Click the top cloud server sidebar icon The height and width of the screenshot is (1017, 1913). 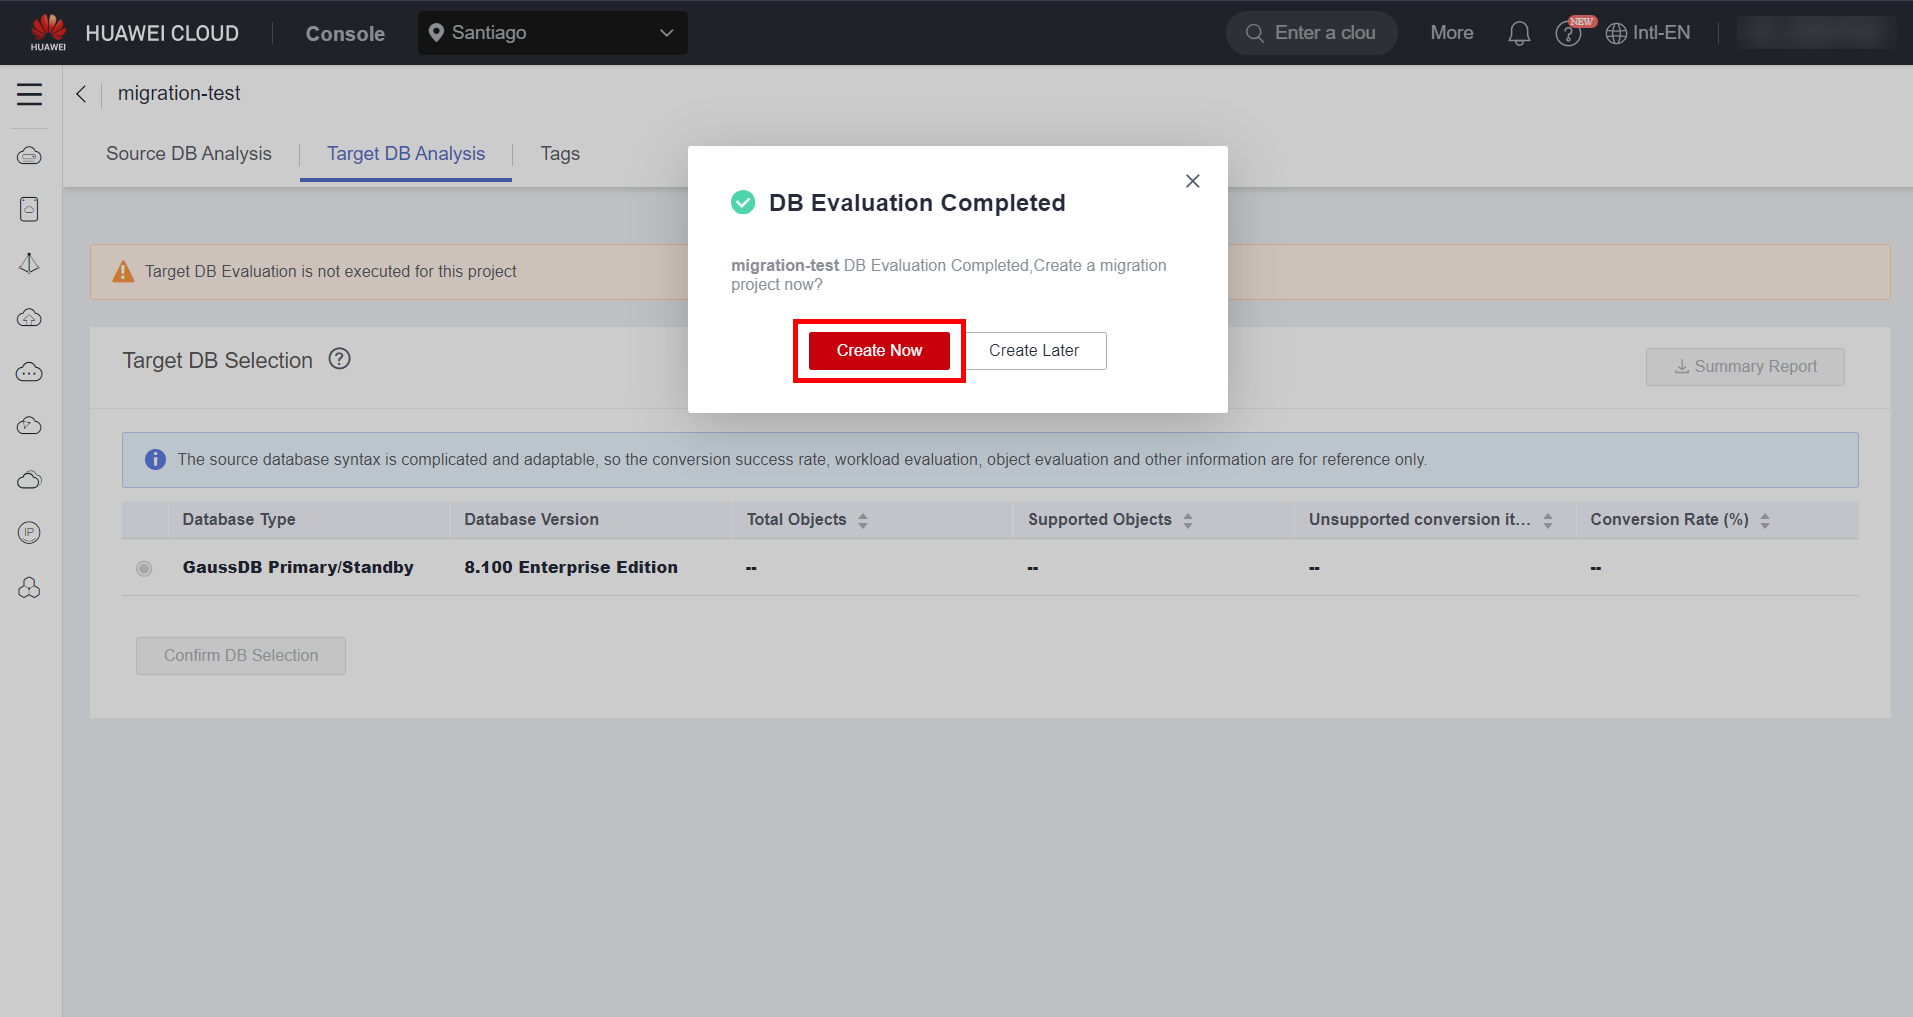[x=30, y=156]
